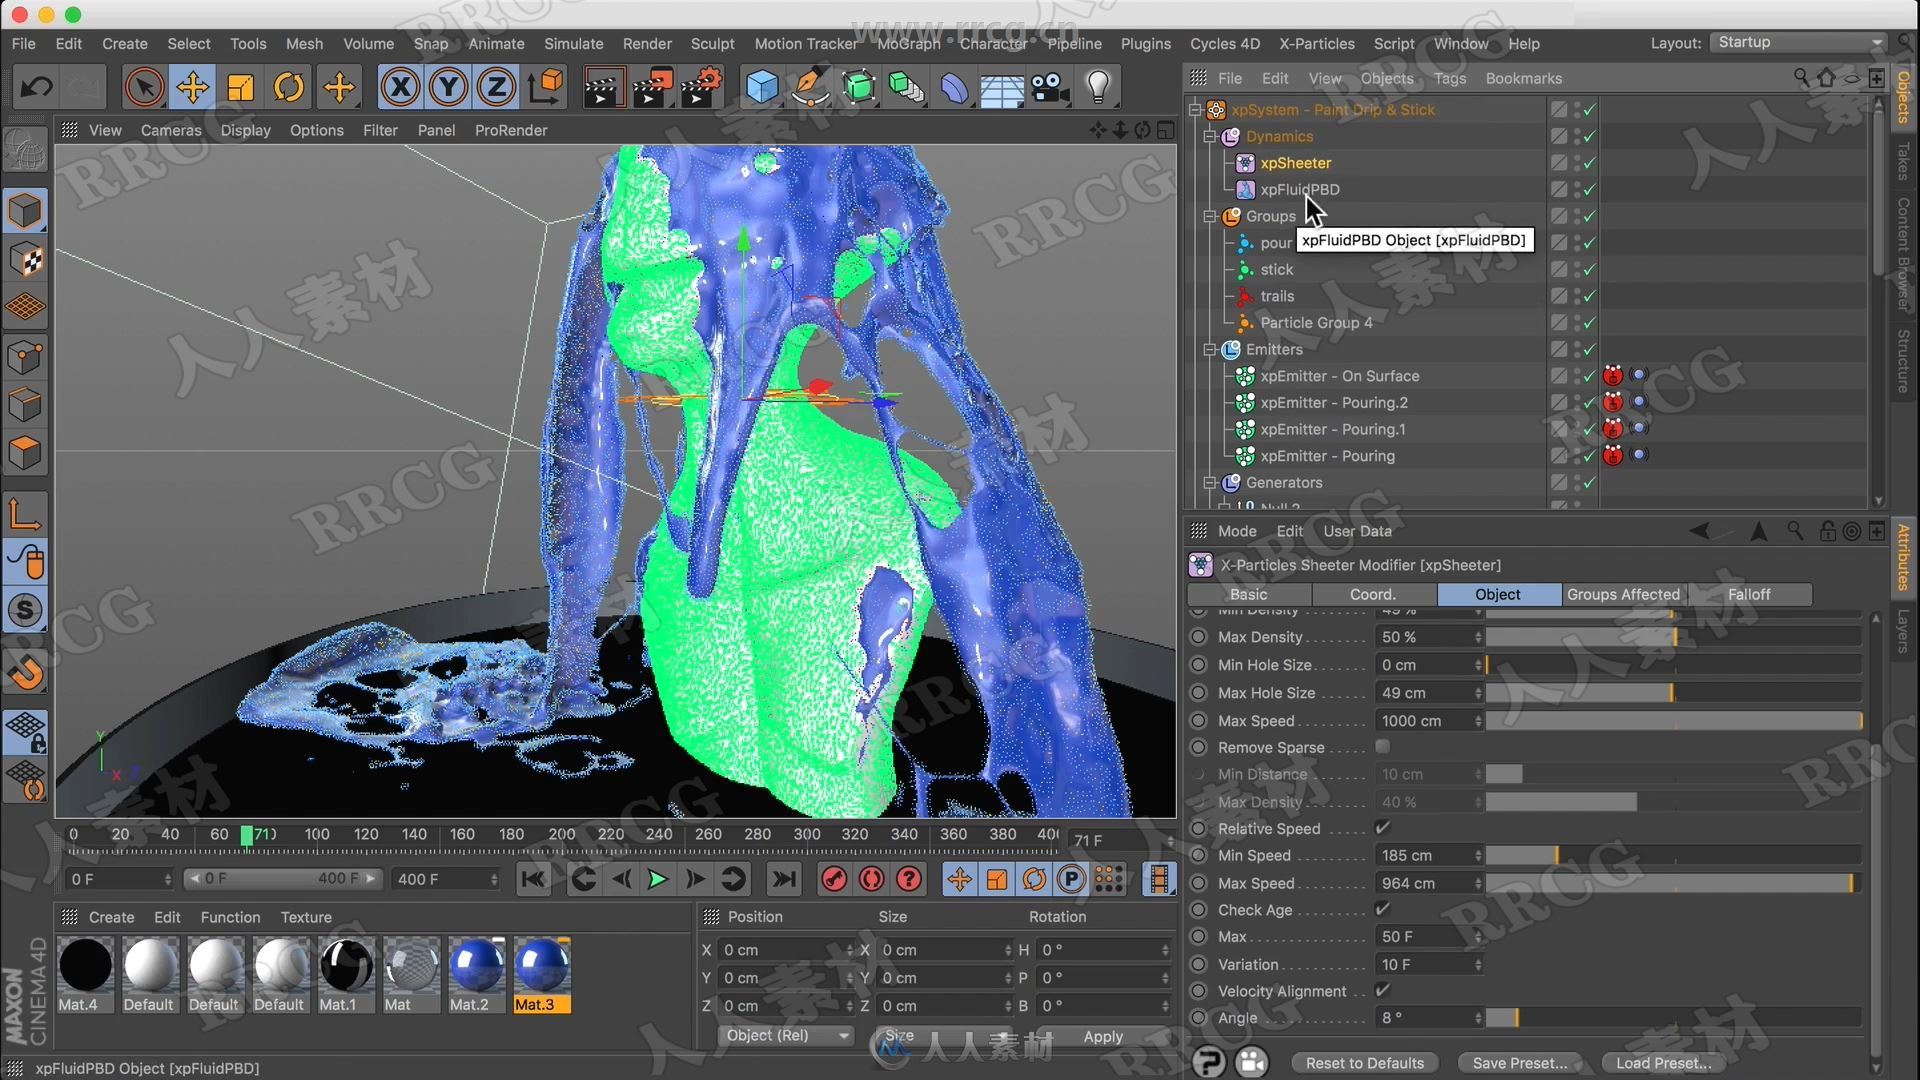Open the MoGraph menu

coord(908,43)
